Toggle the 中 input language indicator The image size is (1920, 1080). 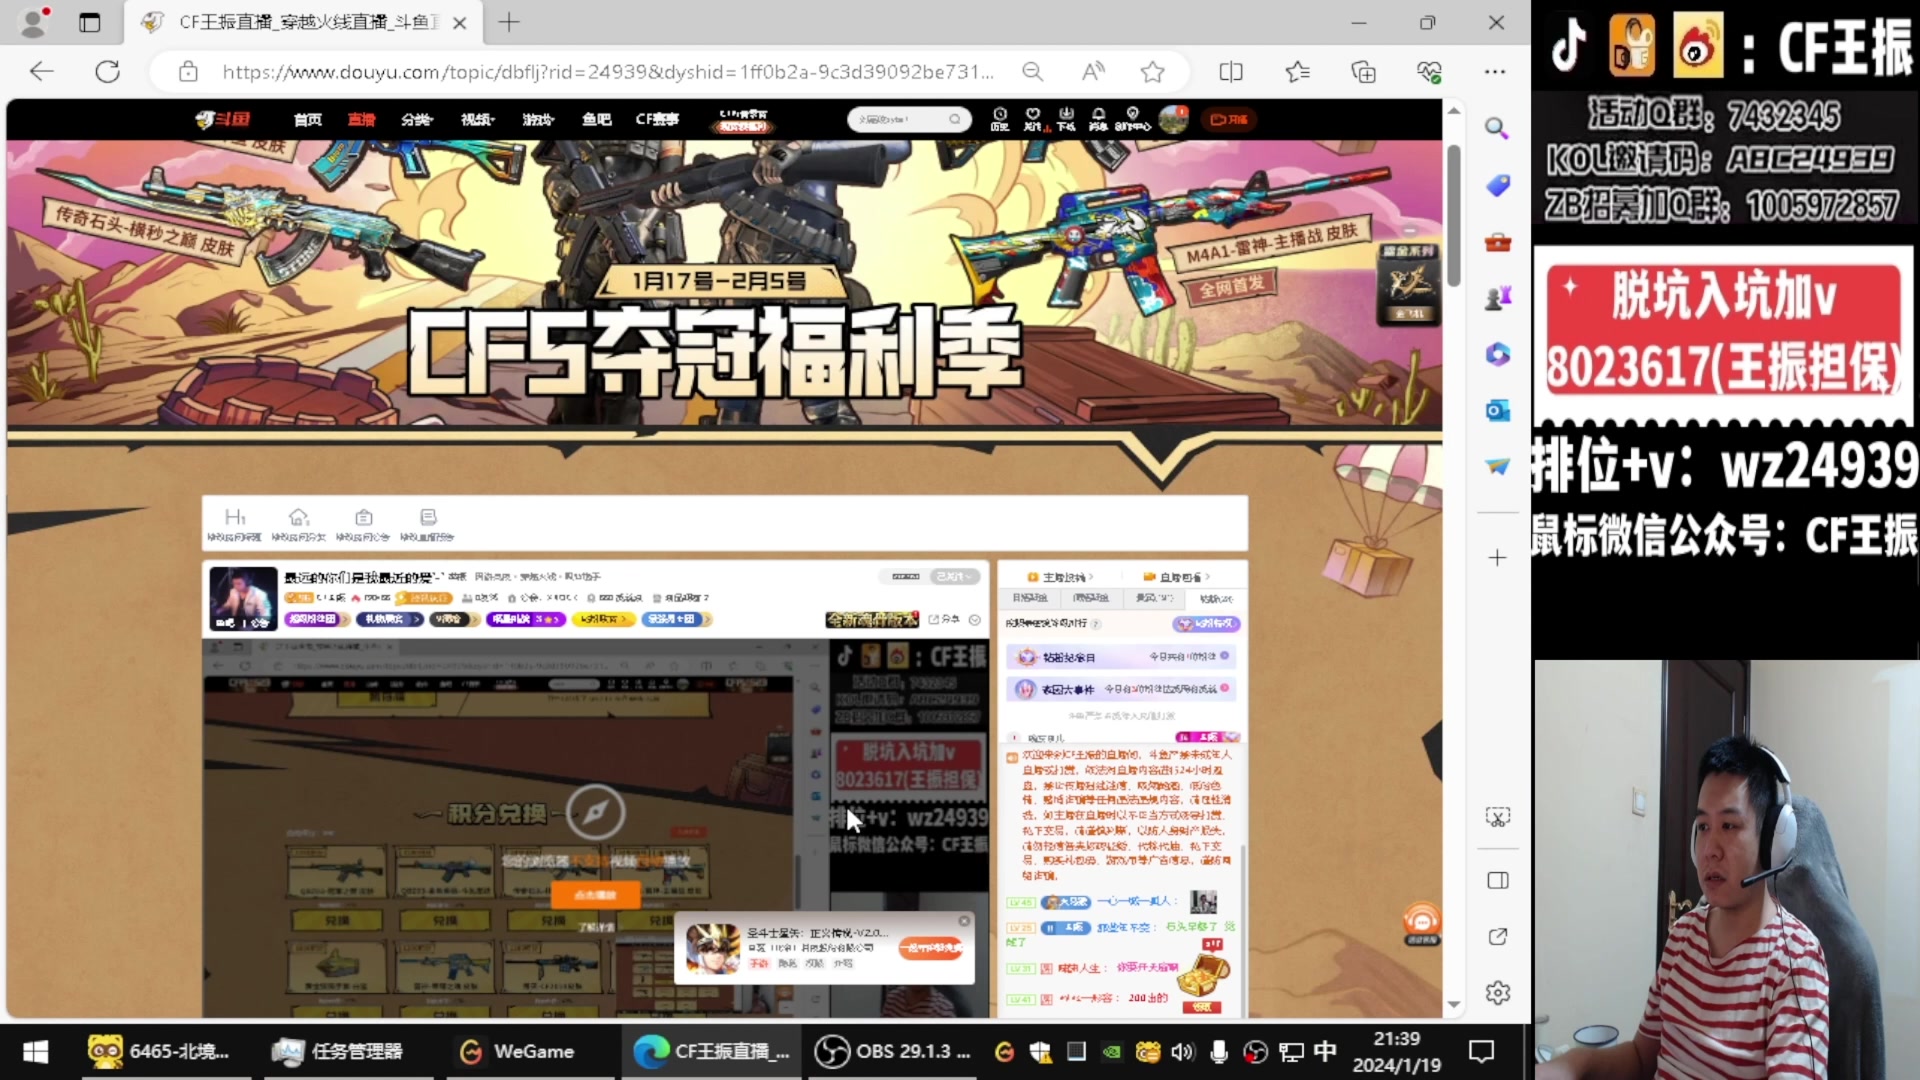pos(1325,1051)
